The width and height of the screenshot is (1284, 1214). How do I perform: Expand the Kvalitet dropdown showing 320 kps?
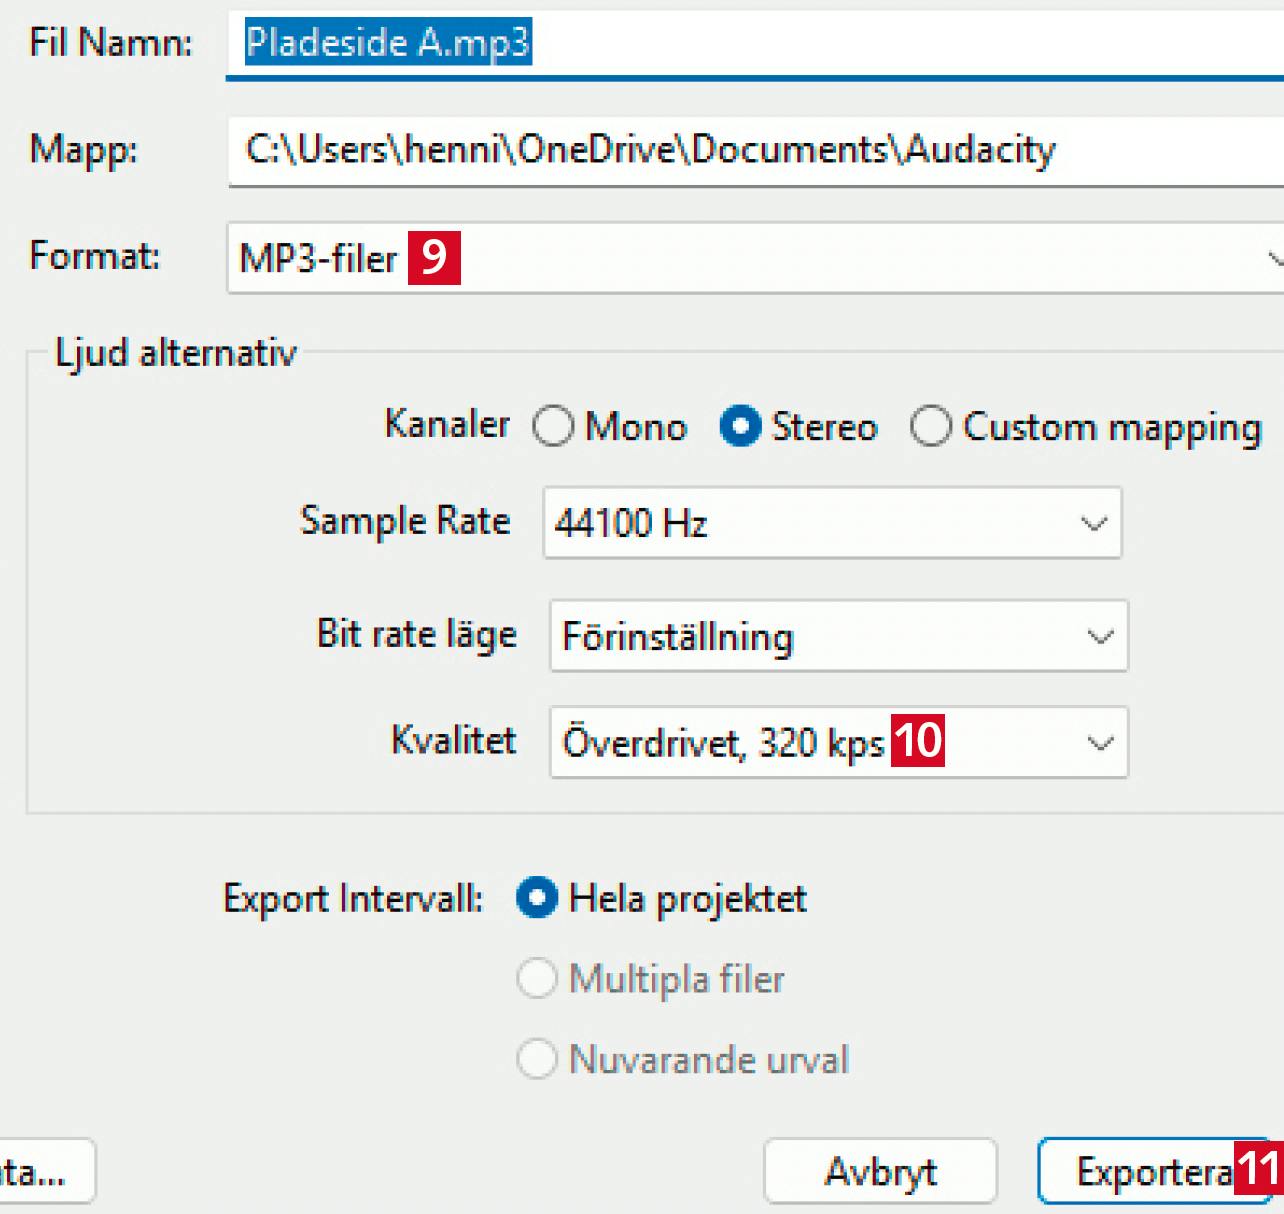click(1099, 743)
